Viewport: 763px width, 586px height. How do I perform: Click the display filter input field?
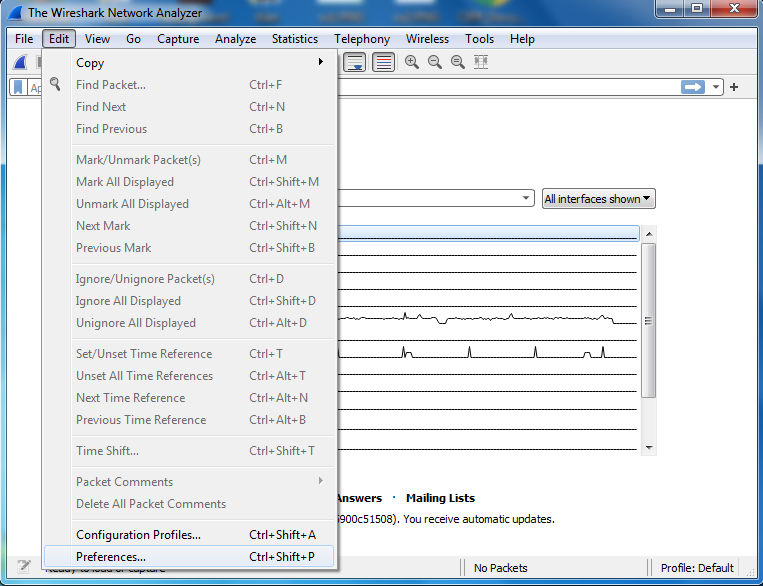click(x=509, y=87)
